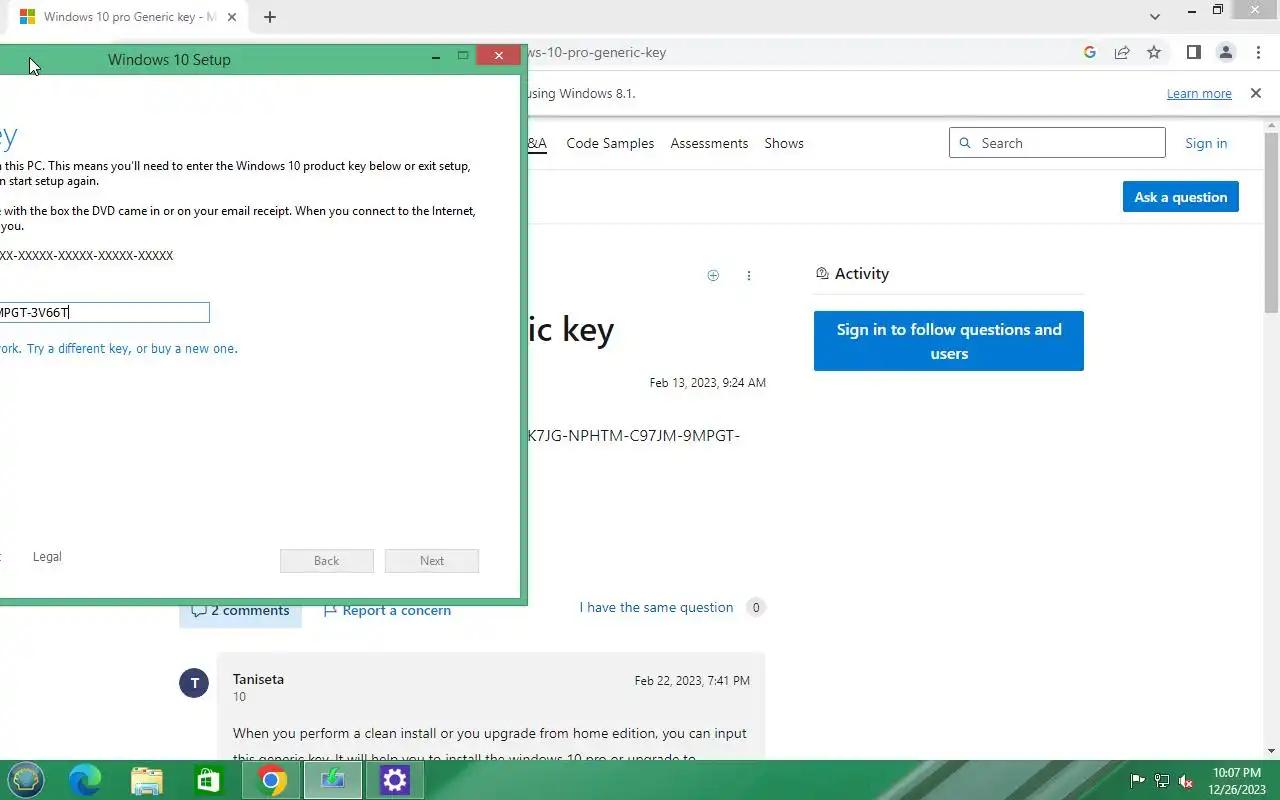Screen dimensions: 1280x800
Task: Open Taniseta user profile name
Action: pos(258,679)
